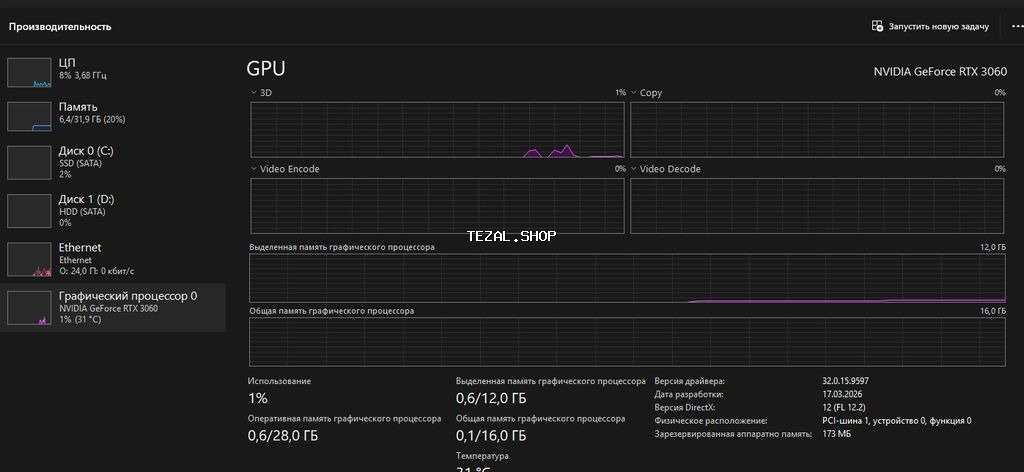The height and width of the screenshot is (472, 1024).
Task: Select the Память entry label in sidebar
Action: click(x=78, y=107)
